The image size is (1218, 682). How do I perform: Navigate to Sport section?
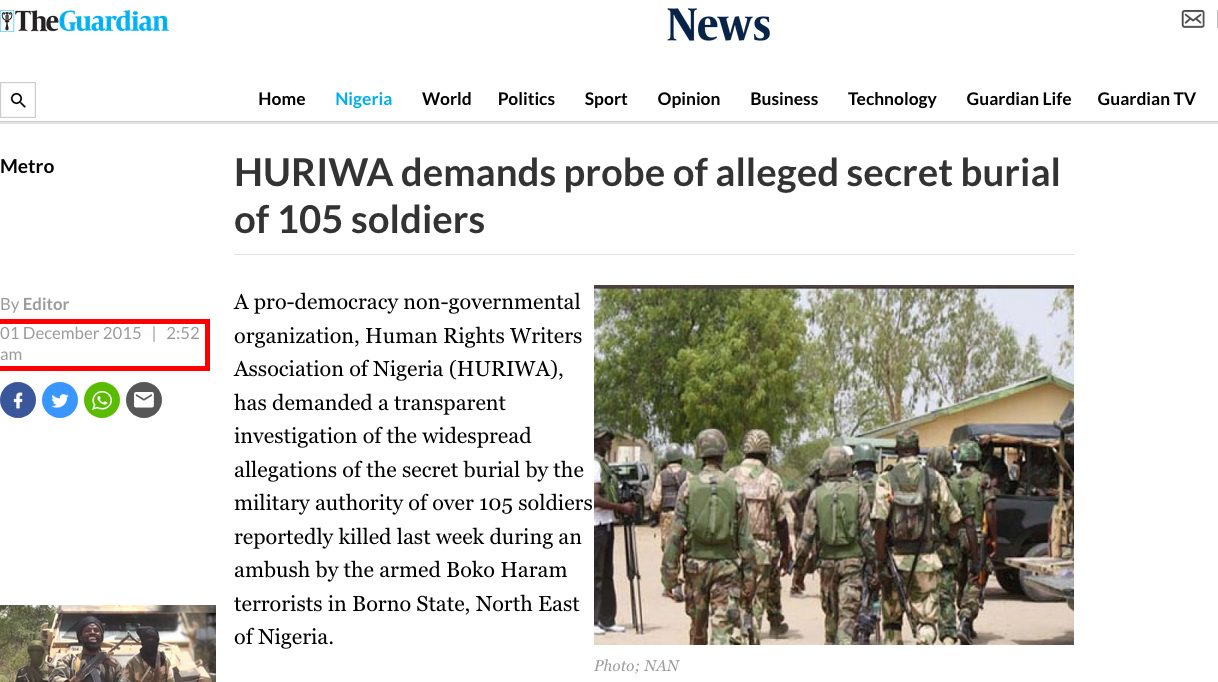pyautogui.click(x=606, y=99)
